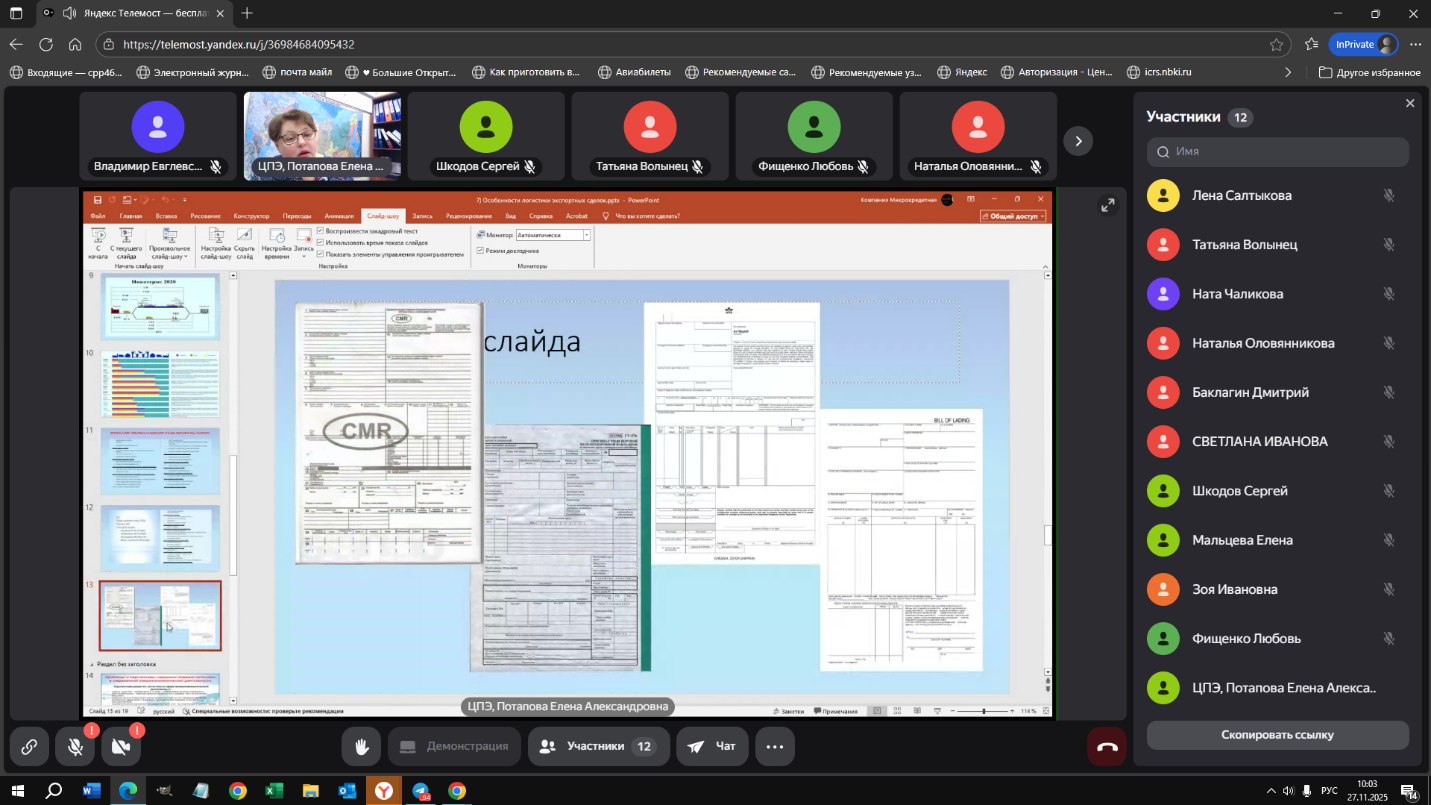Viewport: 1431px width, 805px height.
Task: Expand the bookmarks bar overflow chevron
Action: tap(1287, 72)
